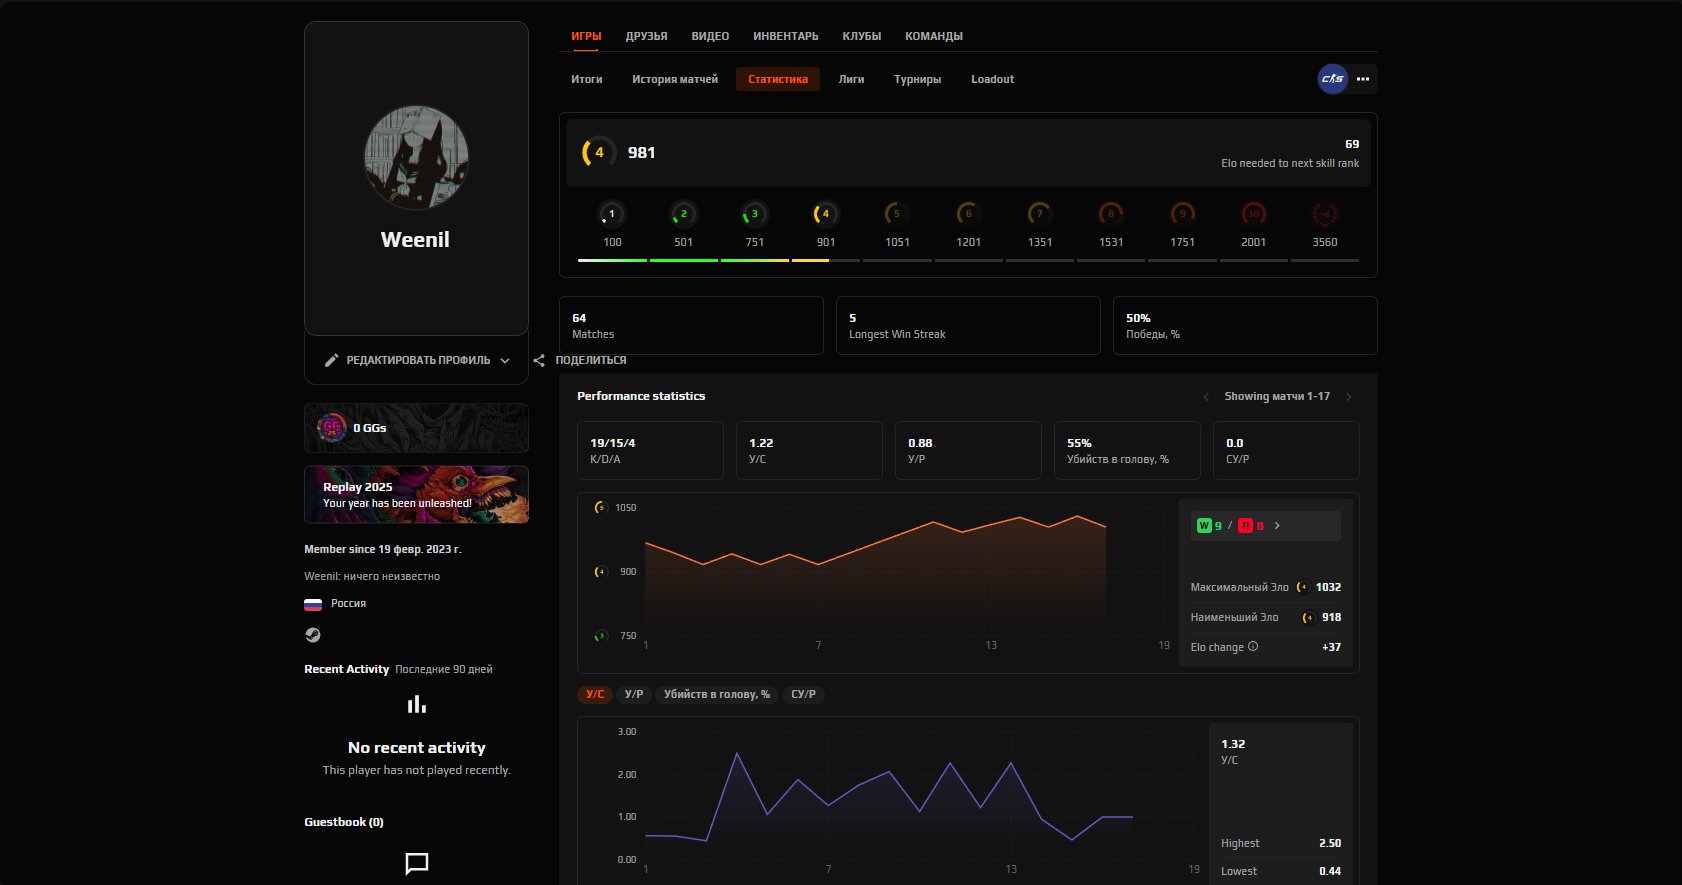The width and height of the screenshot is (1682, 885).
Task: Click the share icon next to ПОДЕЛИТЬСЯ
Action: (x=539, y=360)
